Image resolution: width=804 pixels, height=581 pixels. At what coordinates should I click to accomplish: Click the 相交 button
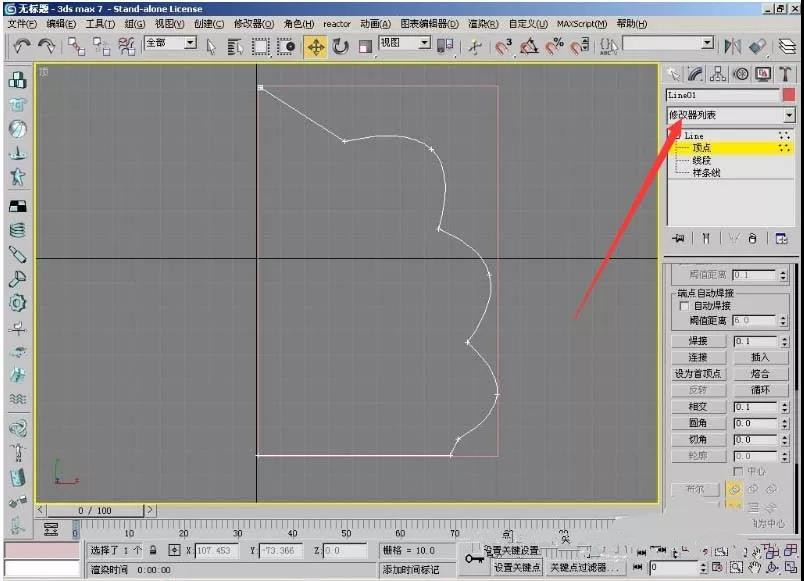pyautogui.click(x=698, y=407)
